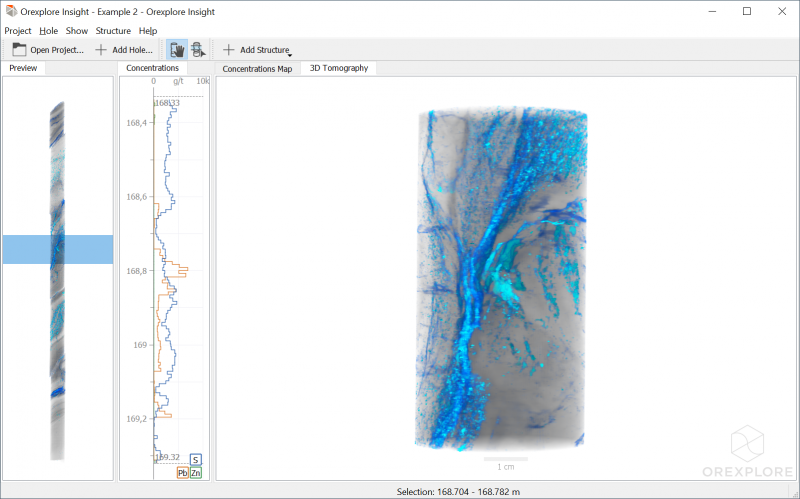Select the core slice selection tool

click(x=198, y=49)
